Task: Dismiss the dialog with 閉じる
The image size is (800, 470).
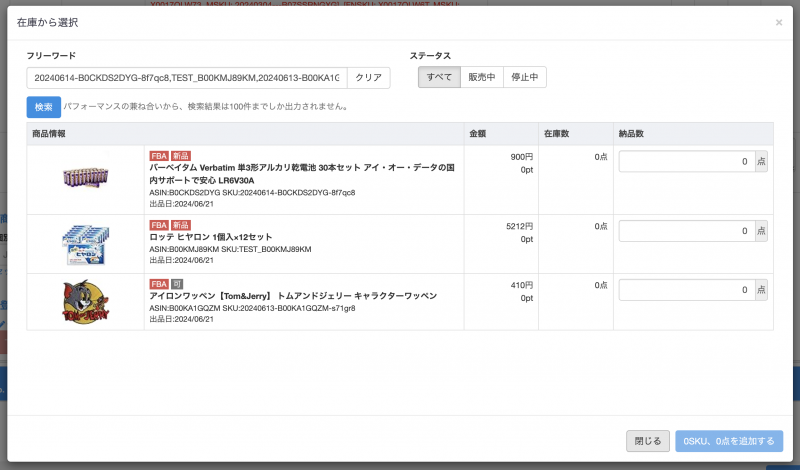Action: coord(648,441)
